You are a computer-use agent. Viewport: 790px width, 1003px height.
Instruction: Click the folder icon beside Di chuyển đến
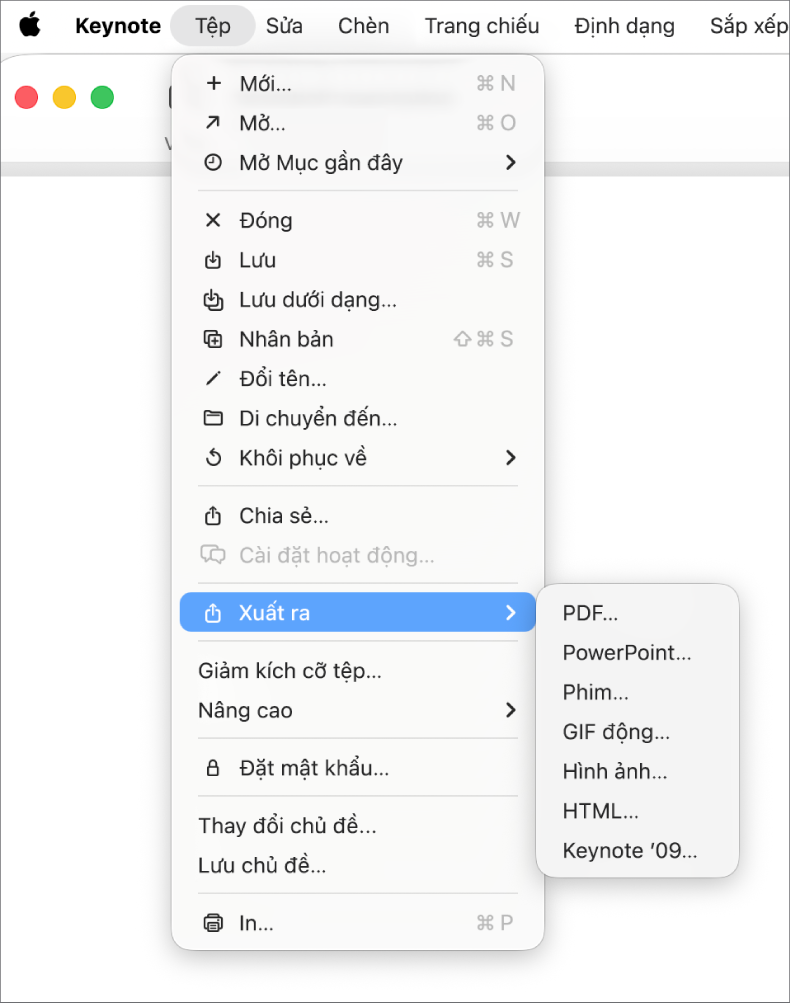point(213,418)
